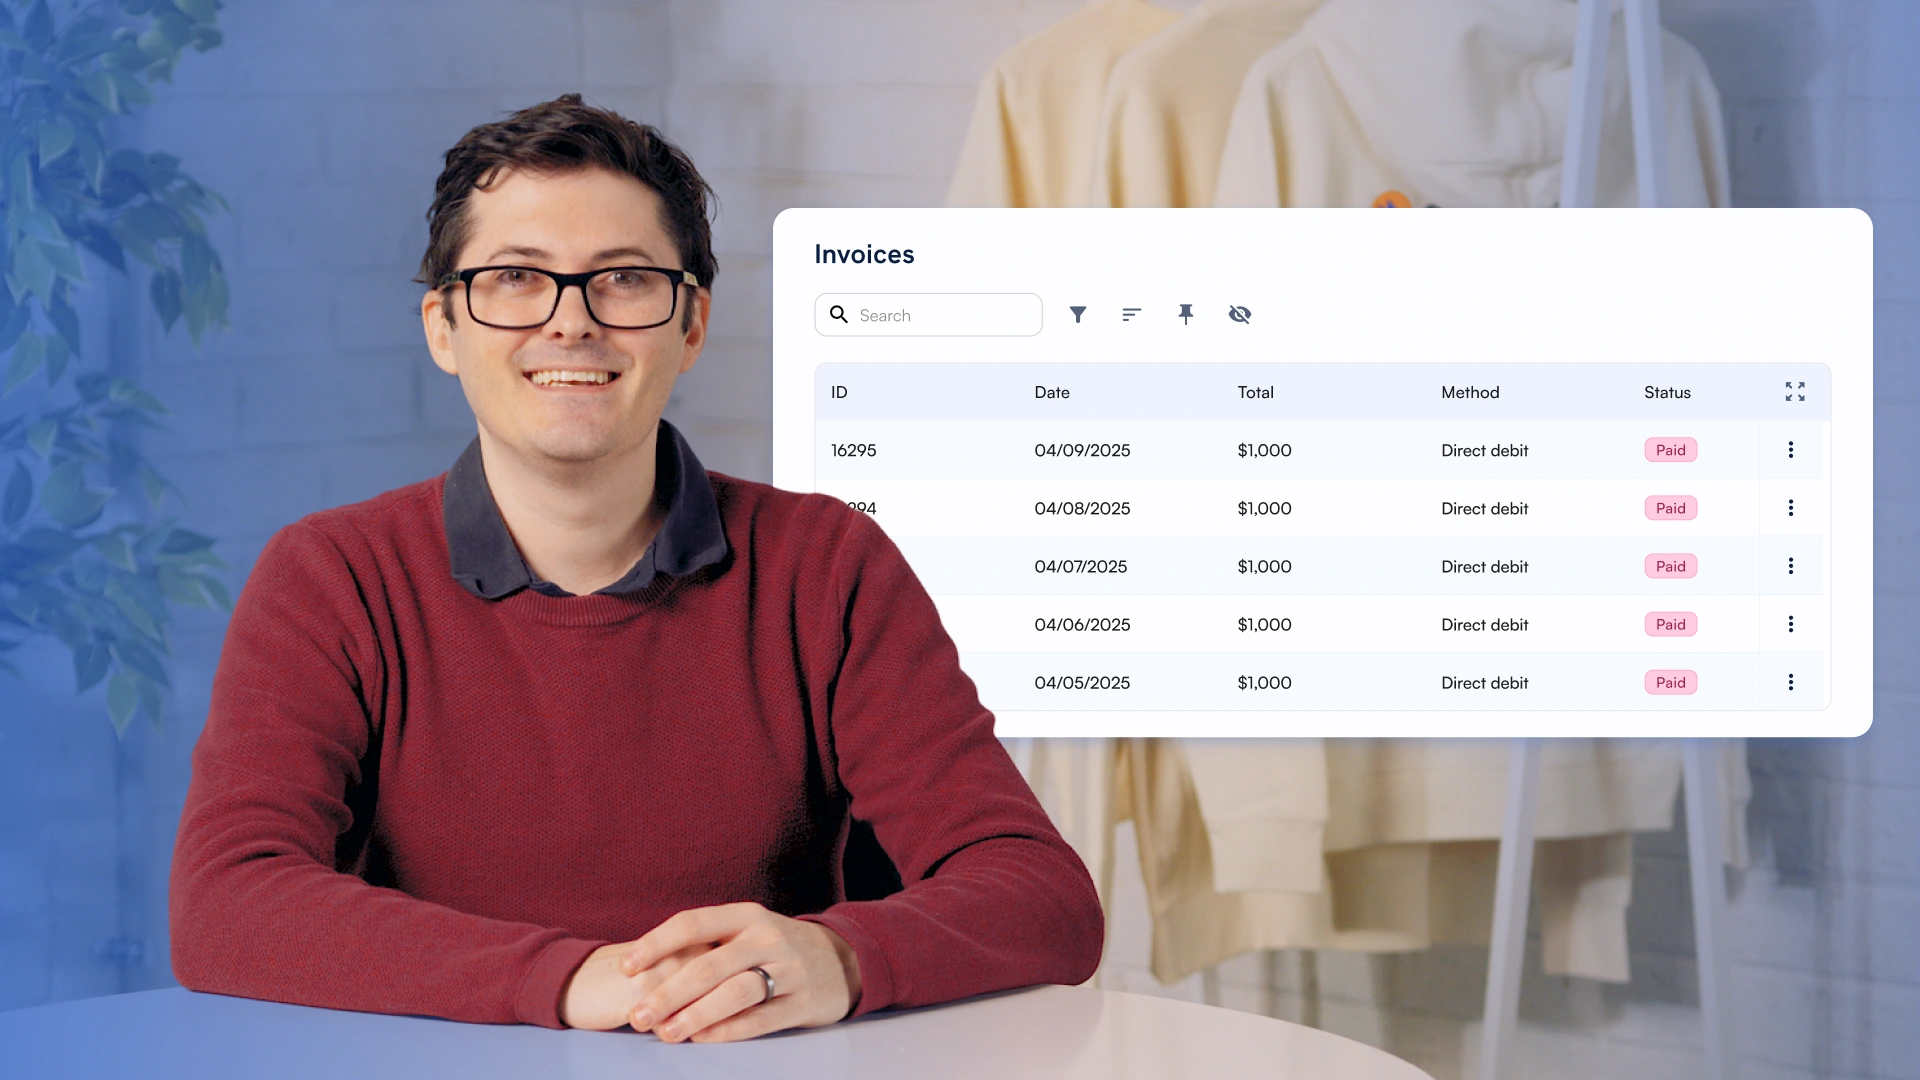Click the sort lines icon
1920x1080 pixels.
(1131, 315)
